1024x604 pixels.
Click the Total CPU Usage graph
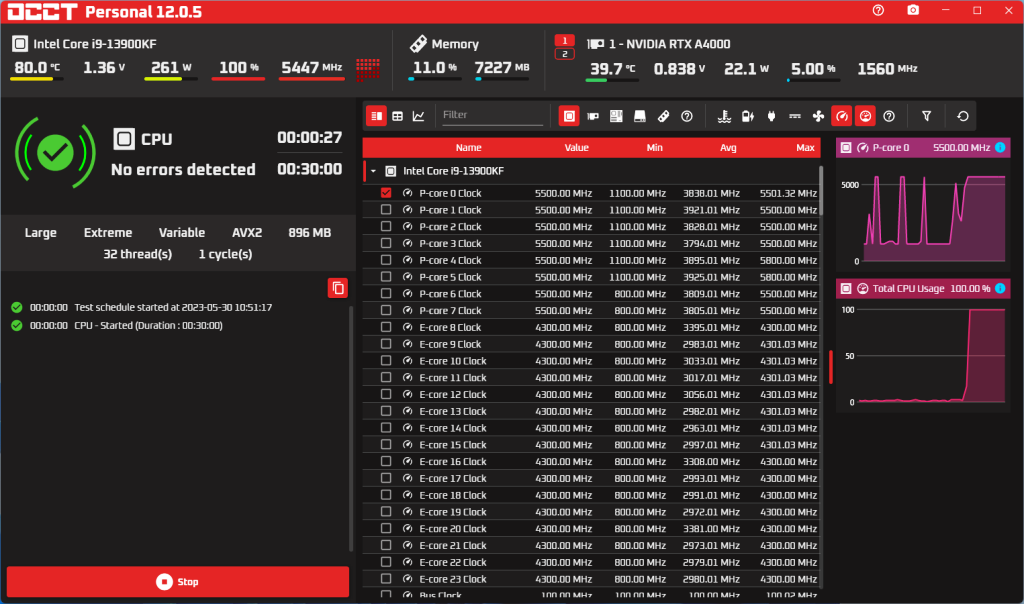click(x=923, y=357)
